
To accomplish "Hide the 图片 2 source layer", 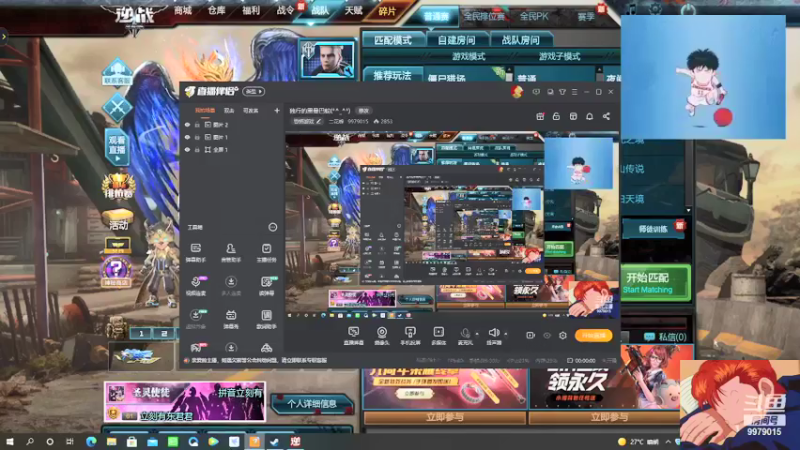I will [187, 124].
